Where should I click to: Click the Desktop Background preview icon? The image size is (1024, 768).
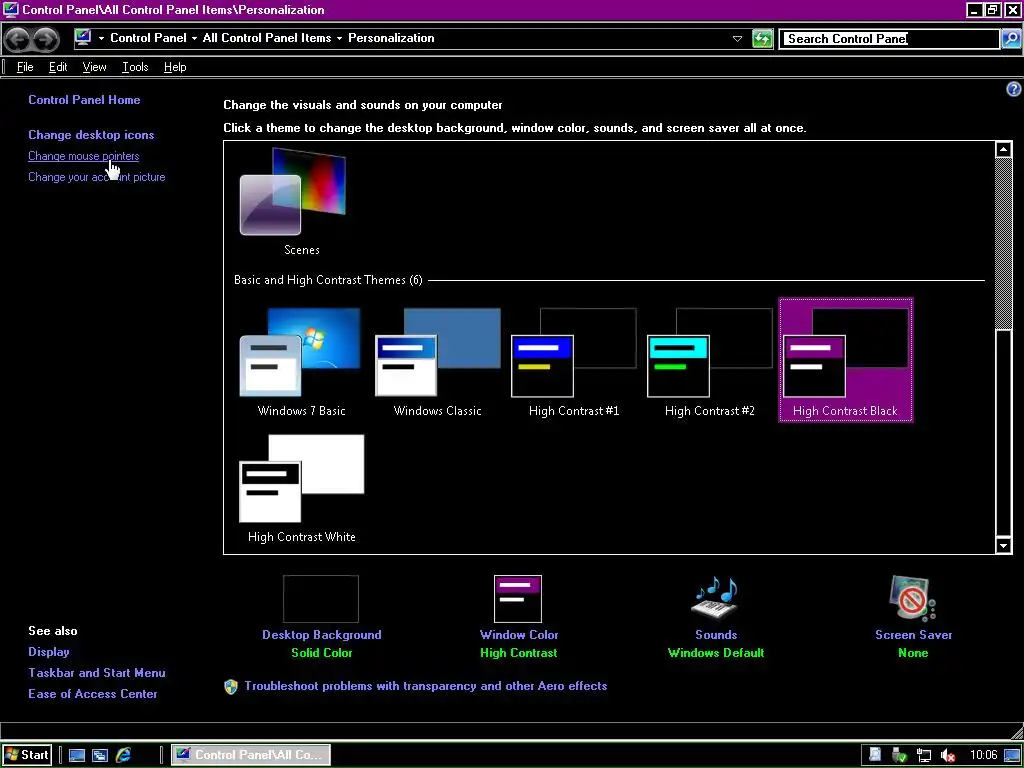(321, 599)
